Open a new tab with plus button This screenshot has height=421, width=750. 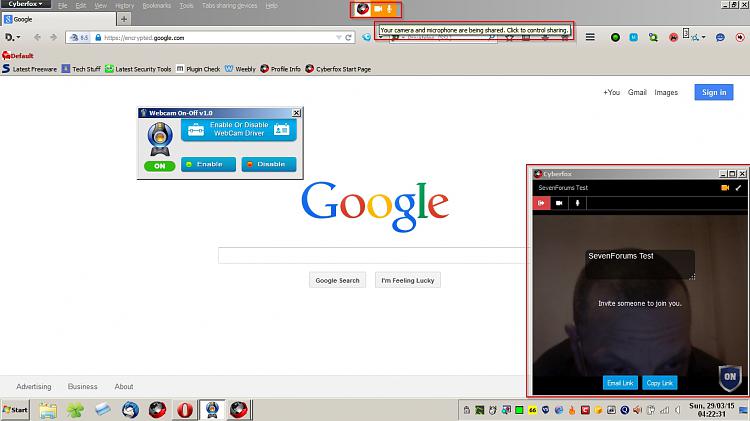click(124, 19)
